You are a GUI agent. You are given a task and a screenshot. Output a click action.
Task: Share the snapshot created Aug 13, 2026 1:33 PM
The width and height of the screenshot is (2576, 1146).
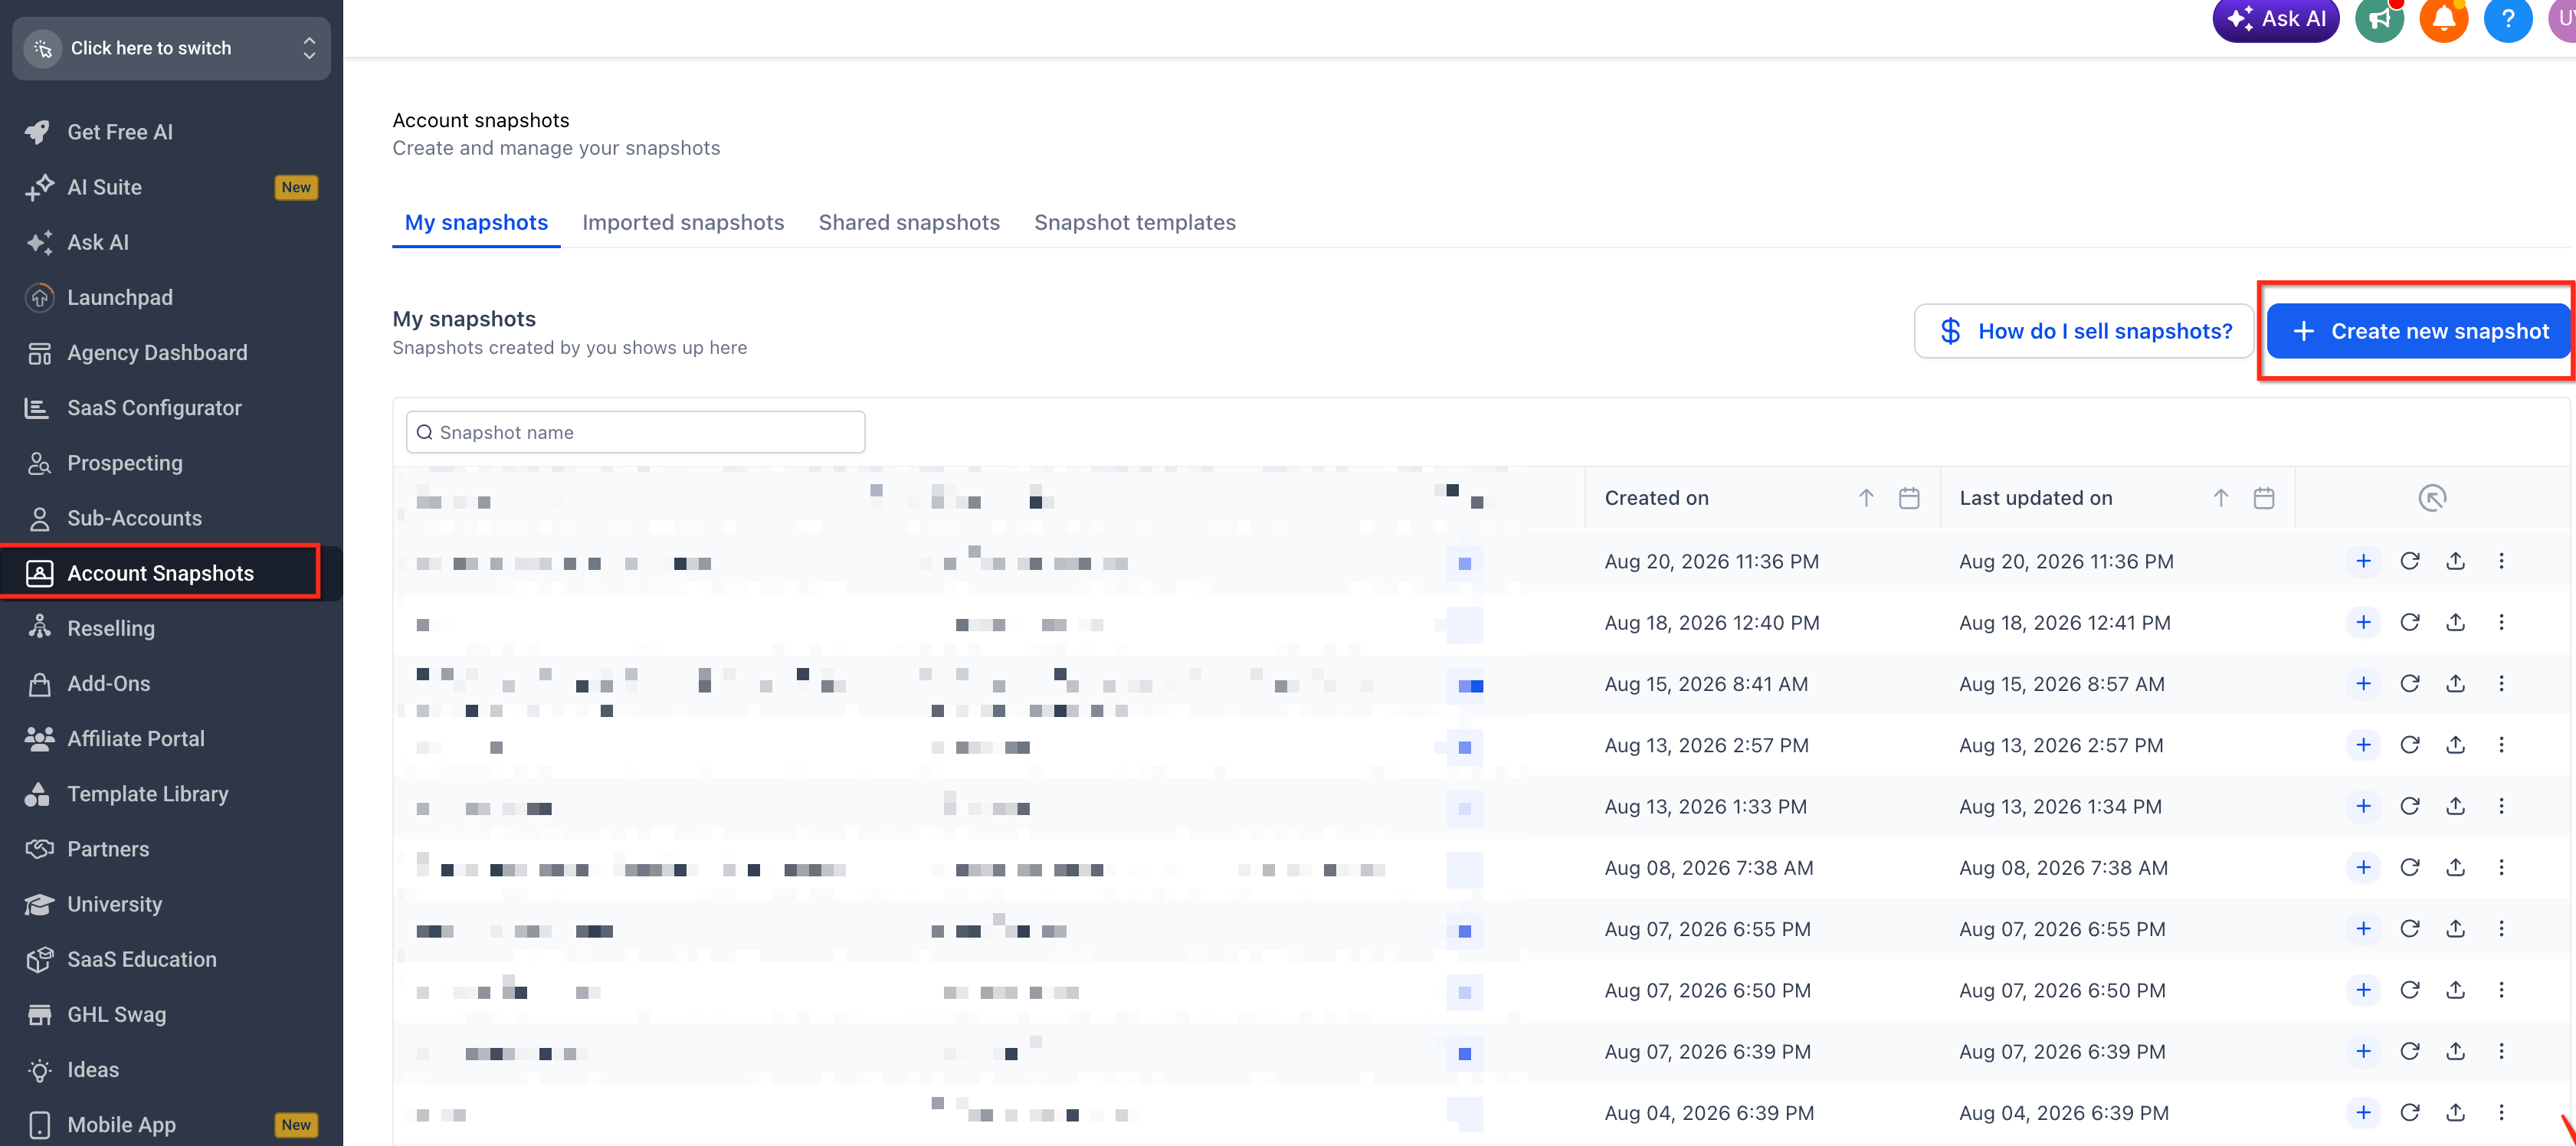tap(2455, 806)
